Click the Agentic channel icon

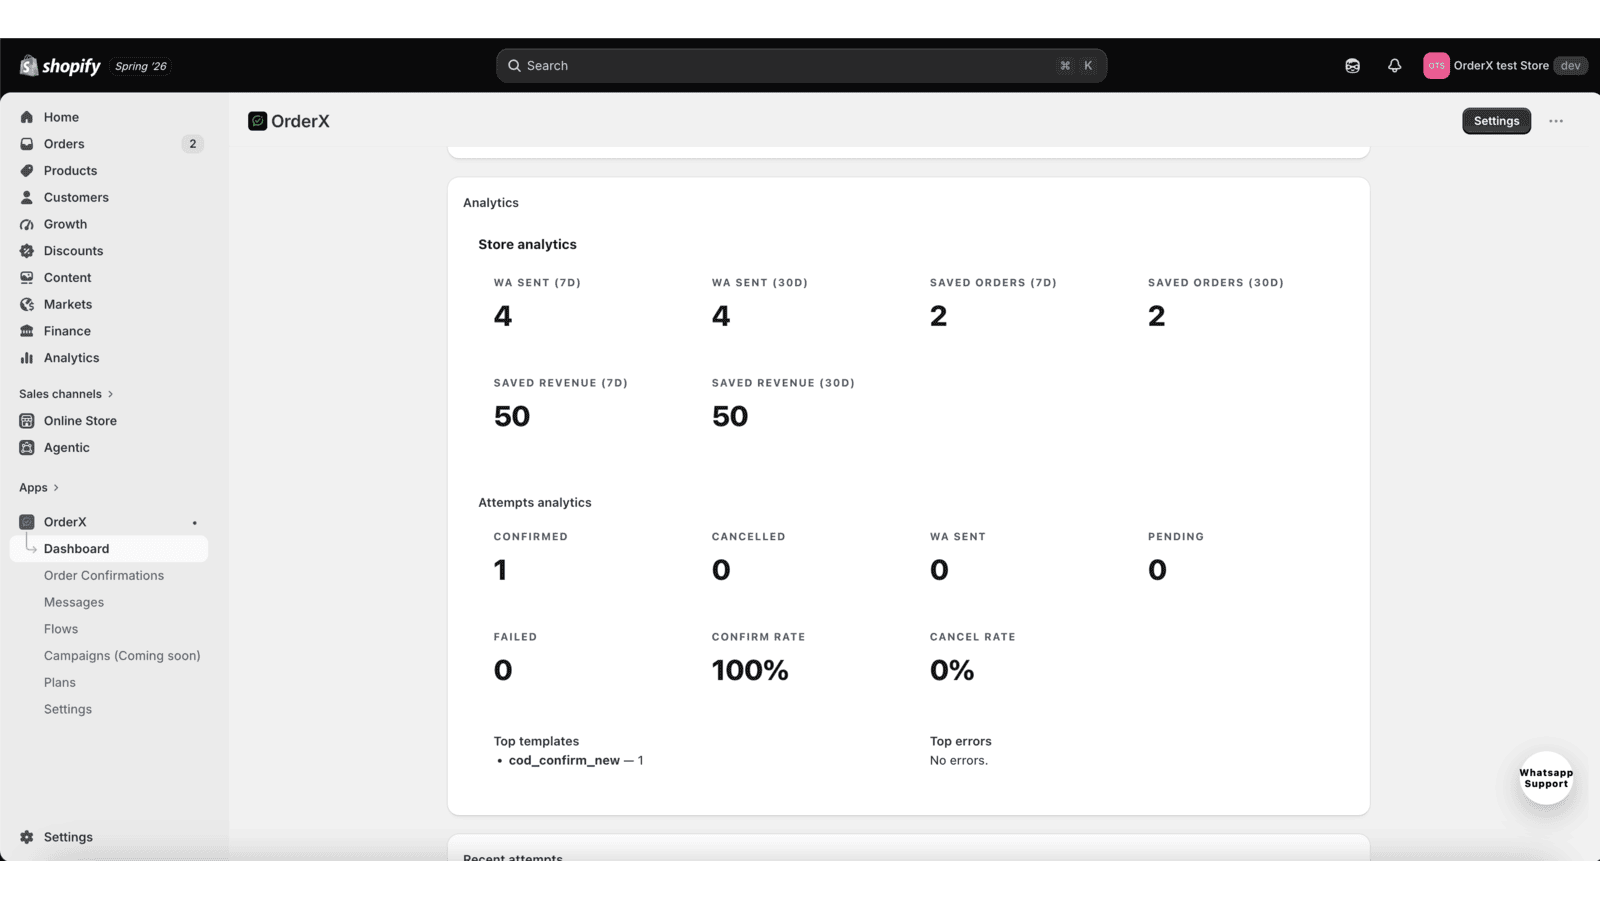(x=27, y=448)
